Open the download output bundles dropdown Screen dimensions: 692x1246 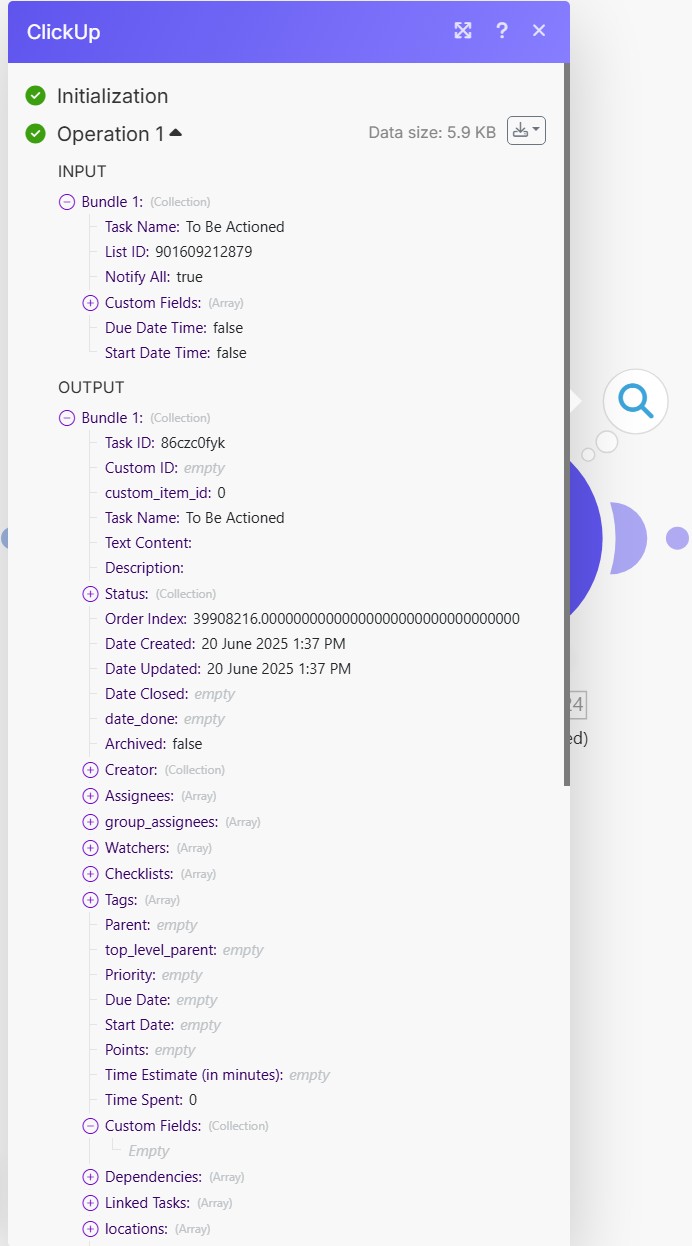527,131
